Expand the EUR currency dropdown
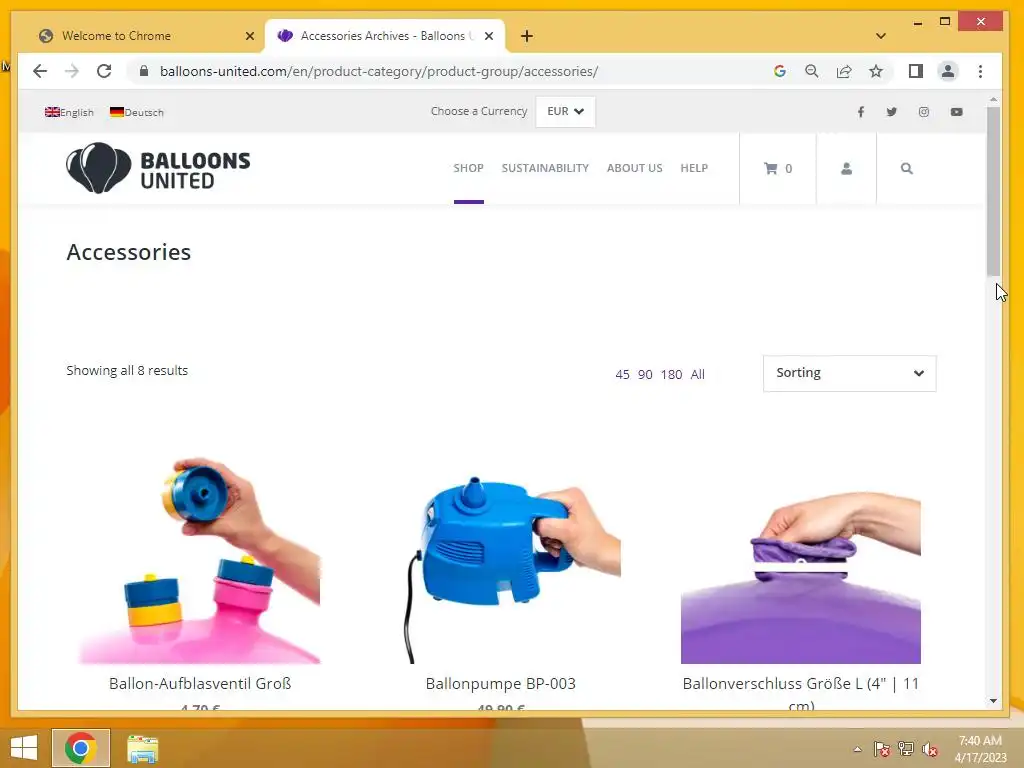 [x=565, y=112]
